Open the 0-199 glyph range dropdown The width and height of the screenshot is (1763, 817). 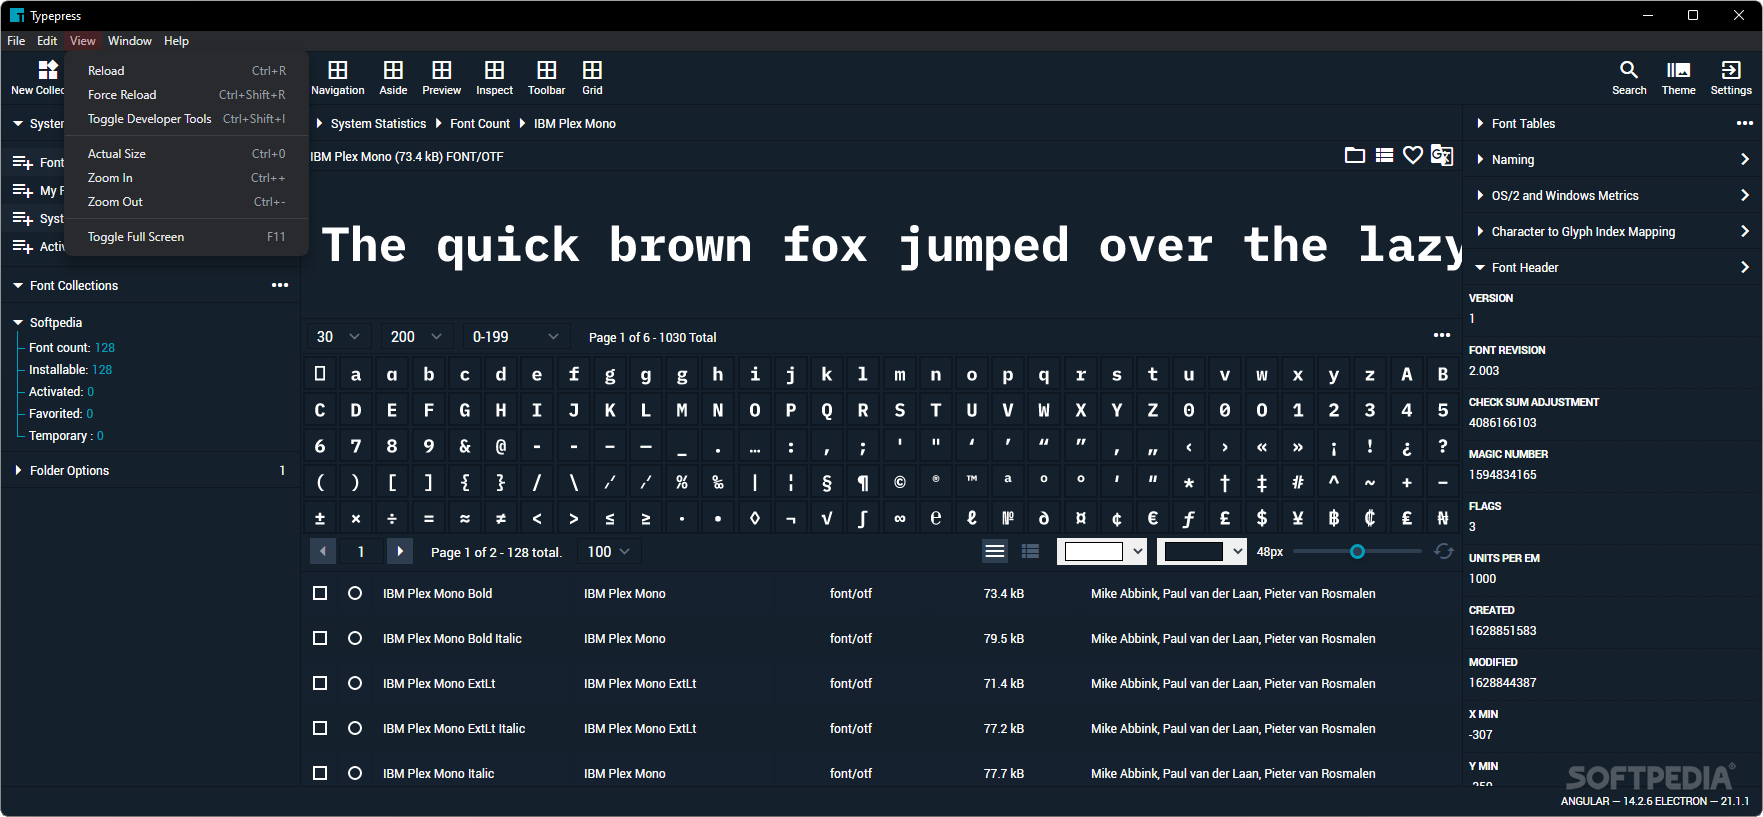[x=515, y=337]
